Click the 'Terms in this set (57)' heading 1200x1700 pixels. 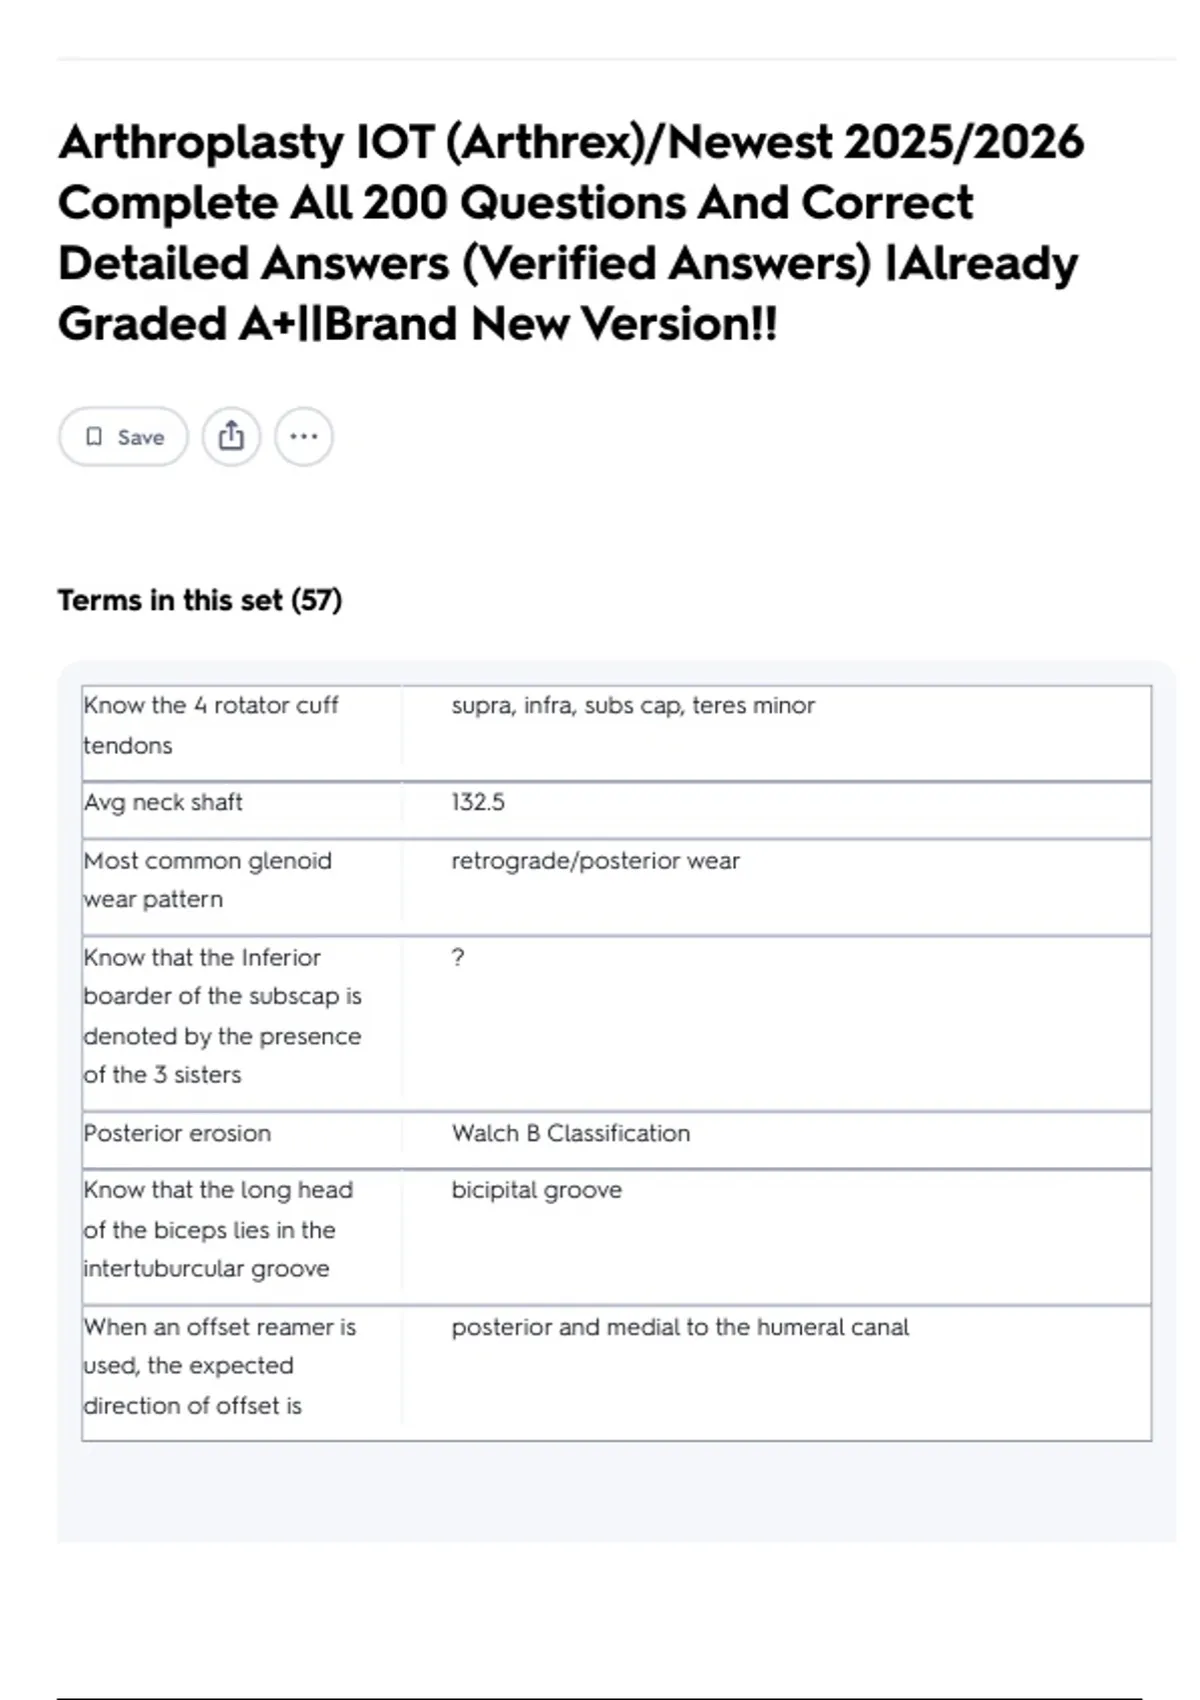click(200, 600)
